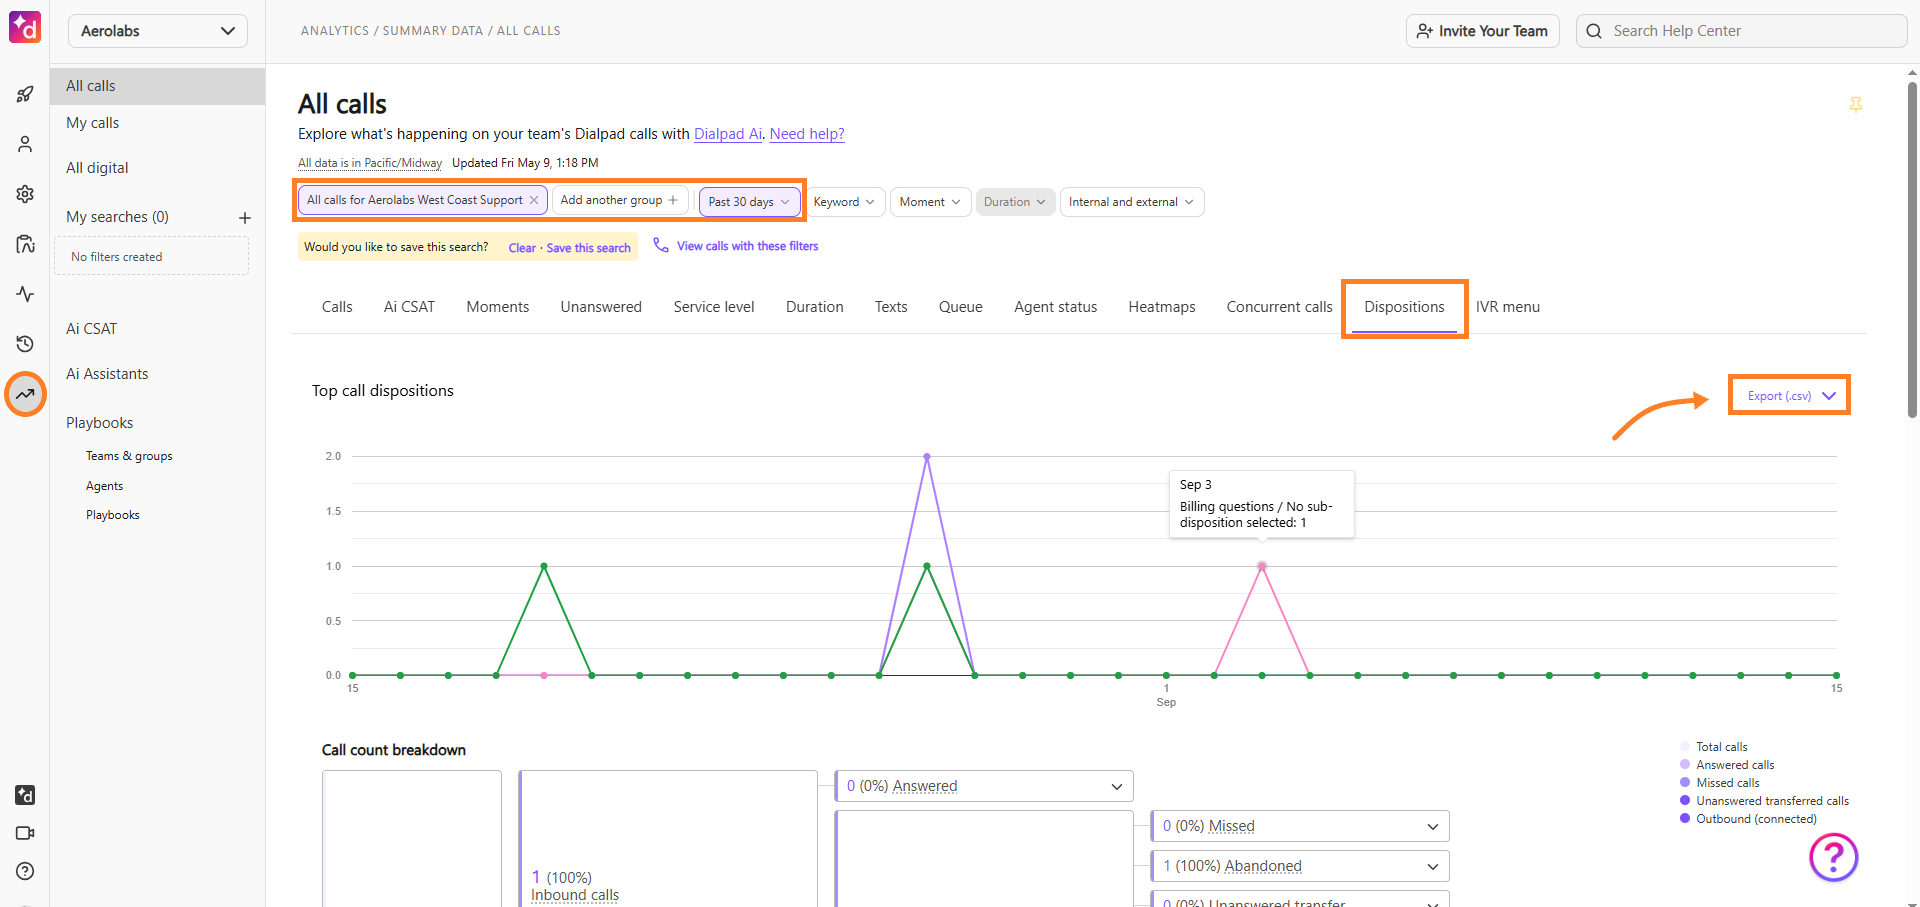Open the history clock icon in left rail
The image size is (1920, 907).
point(25,344)
